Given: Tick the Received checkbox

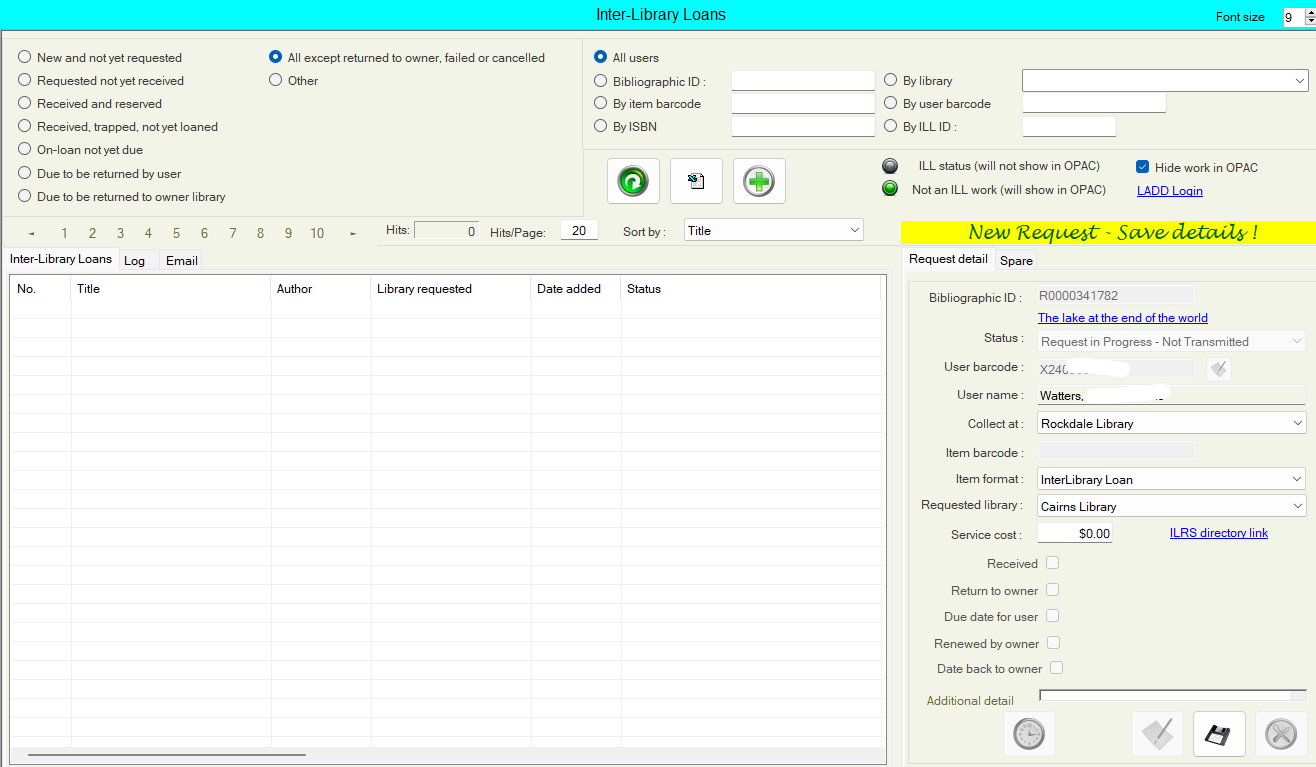Looking at the screenshot, I should coord(1052,563).
